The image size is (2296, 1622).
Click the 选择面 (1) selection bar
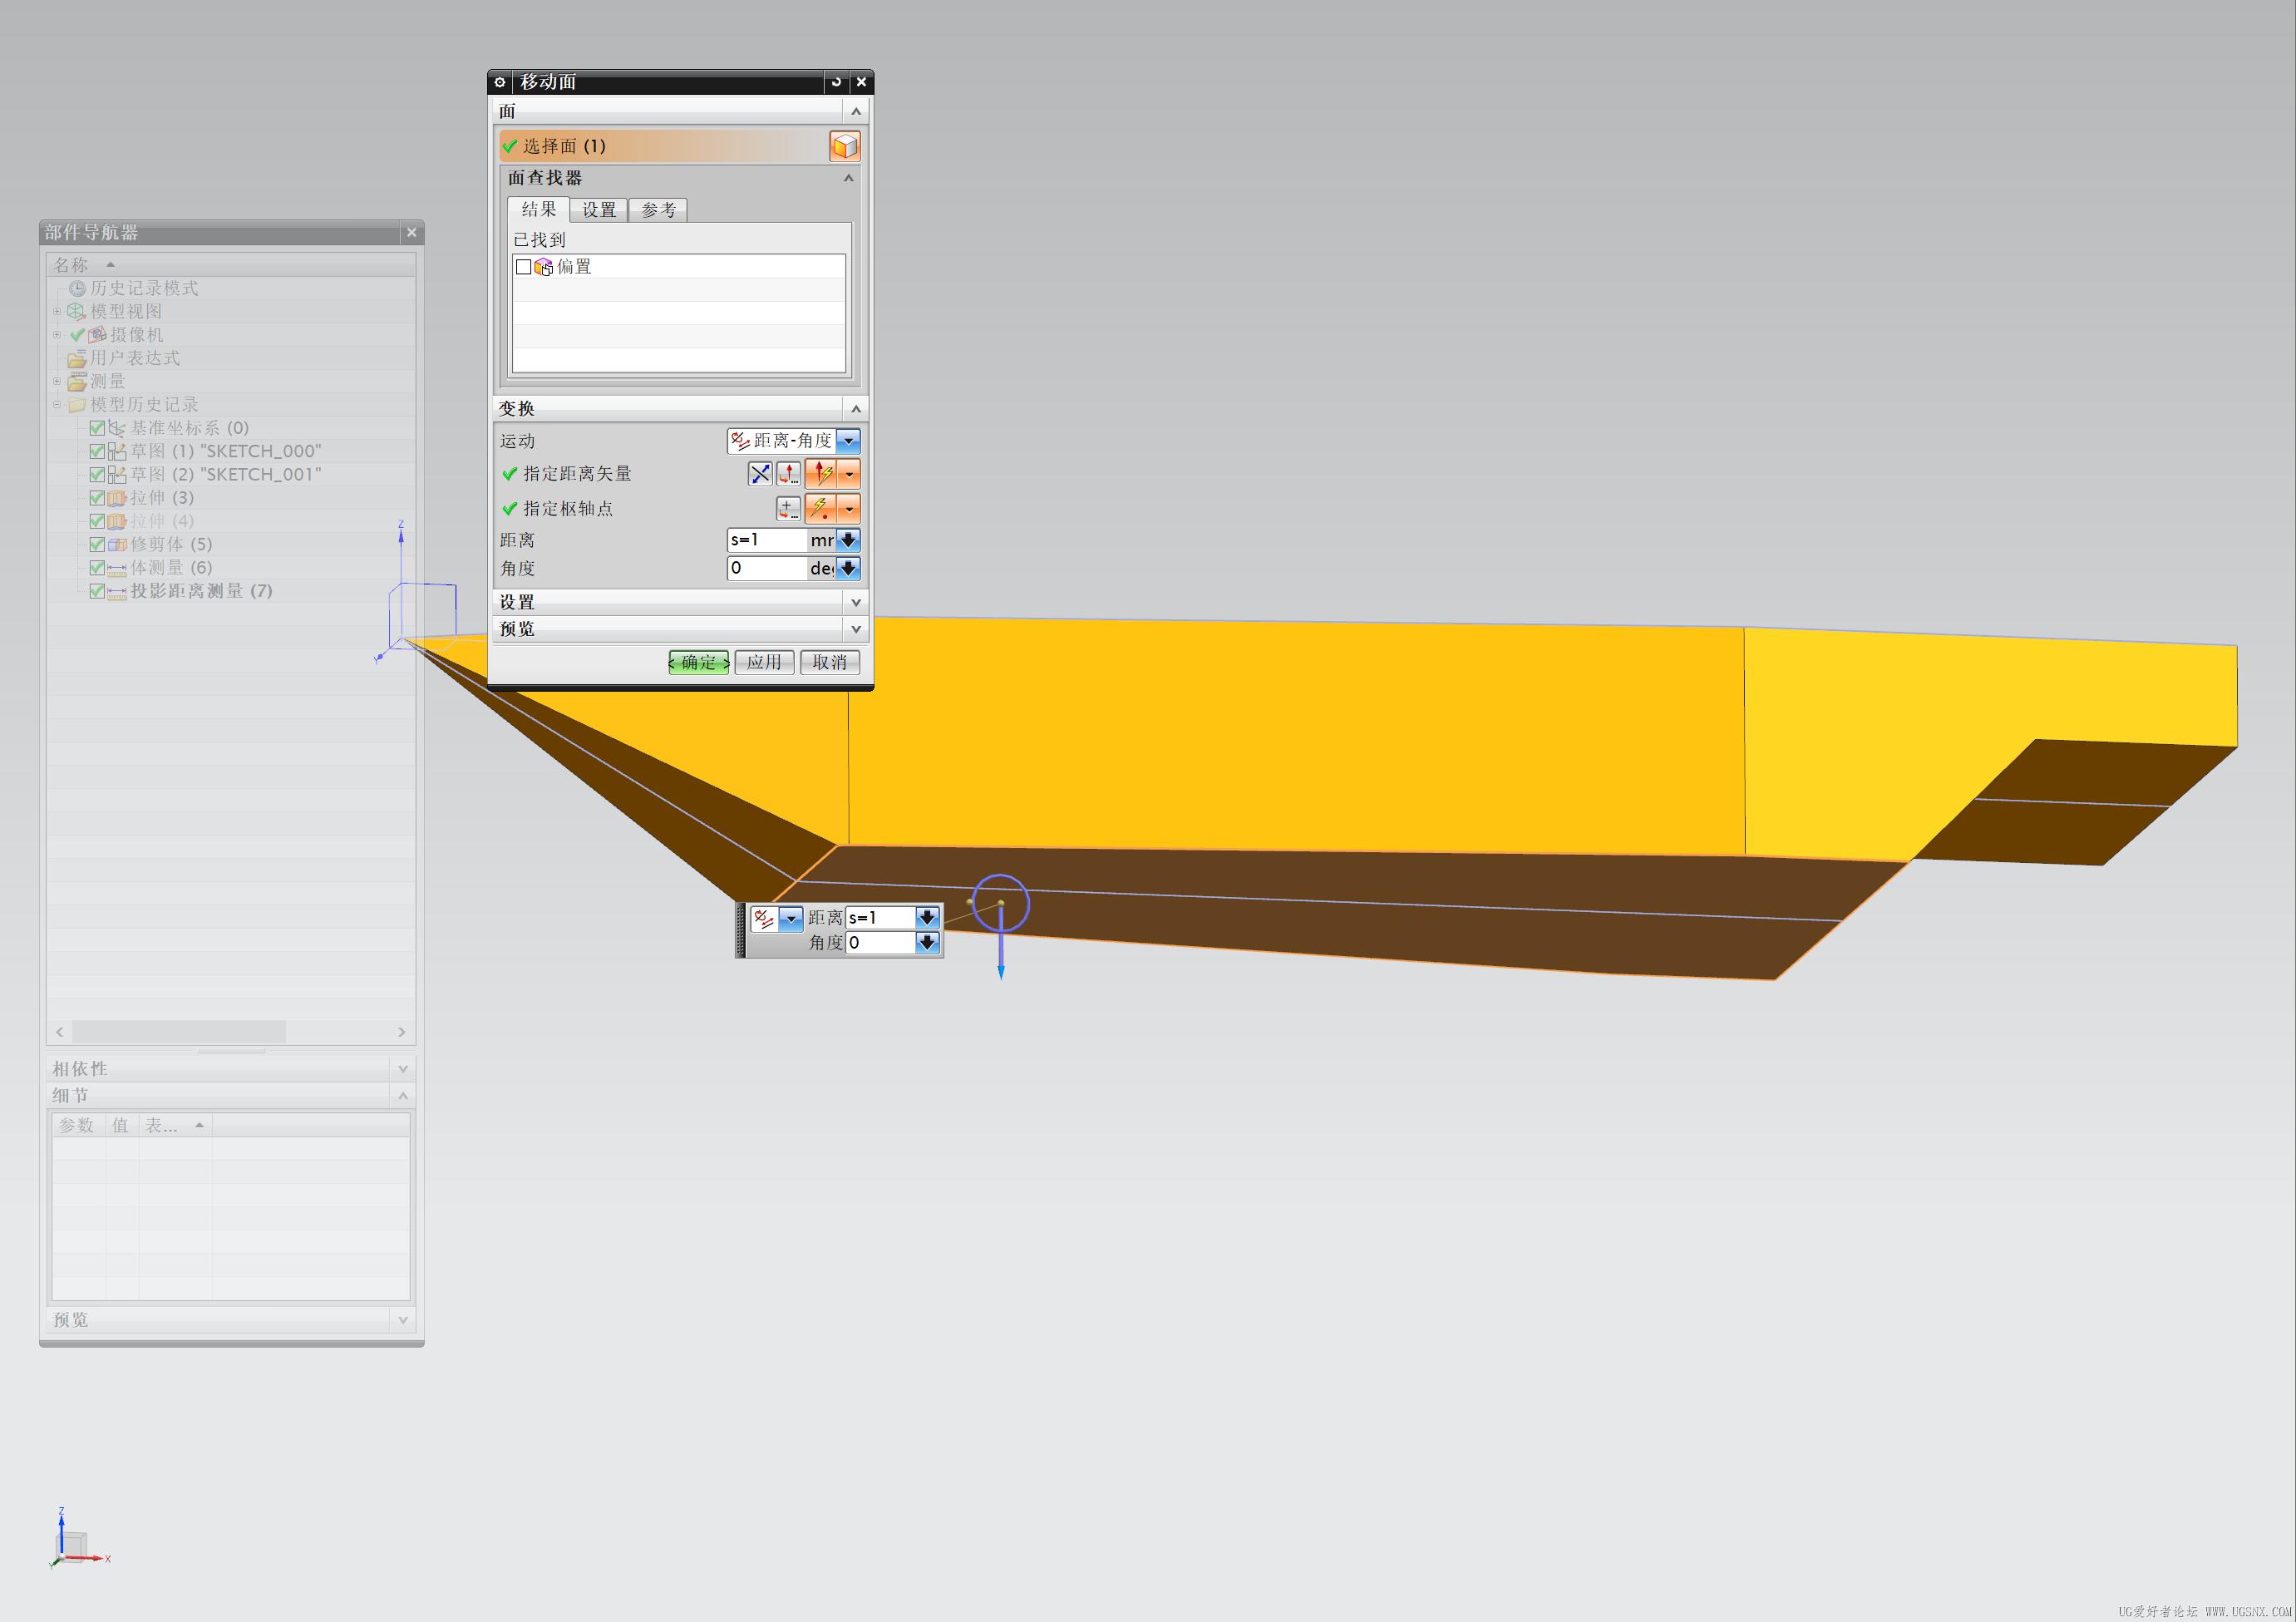[x=663, y=146]
